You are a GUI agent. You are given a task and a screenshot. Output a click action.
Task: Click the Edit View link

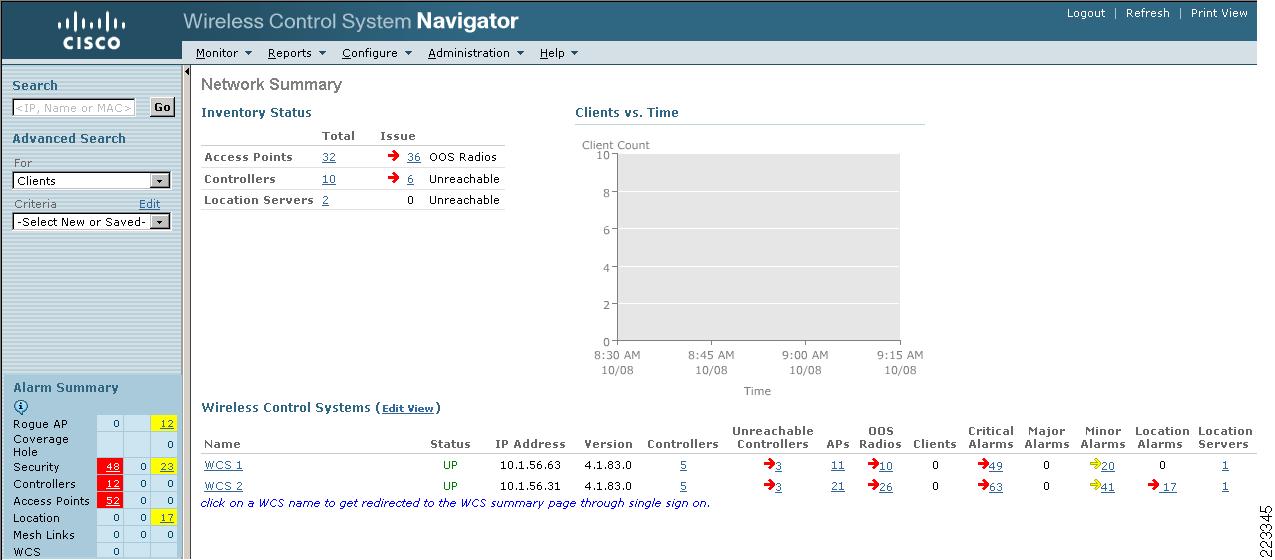(408, 409)
